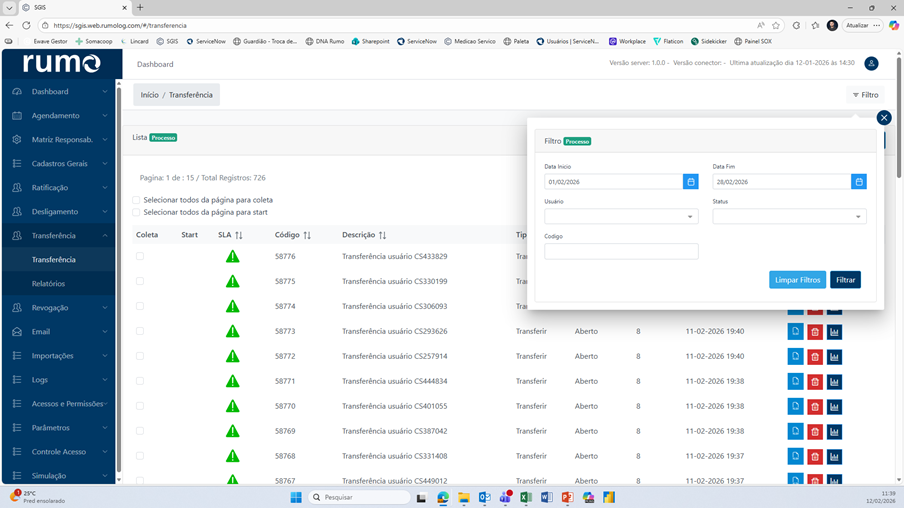The image size is (904, 508).
Task: Click the red delete icon for record 58773
Action: 815,331
